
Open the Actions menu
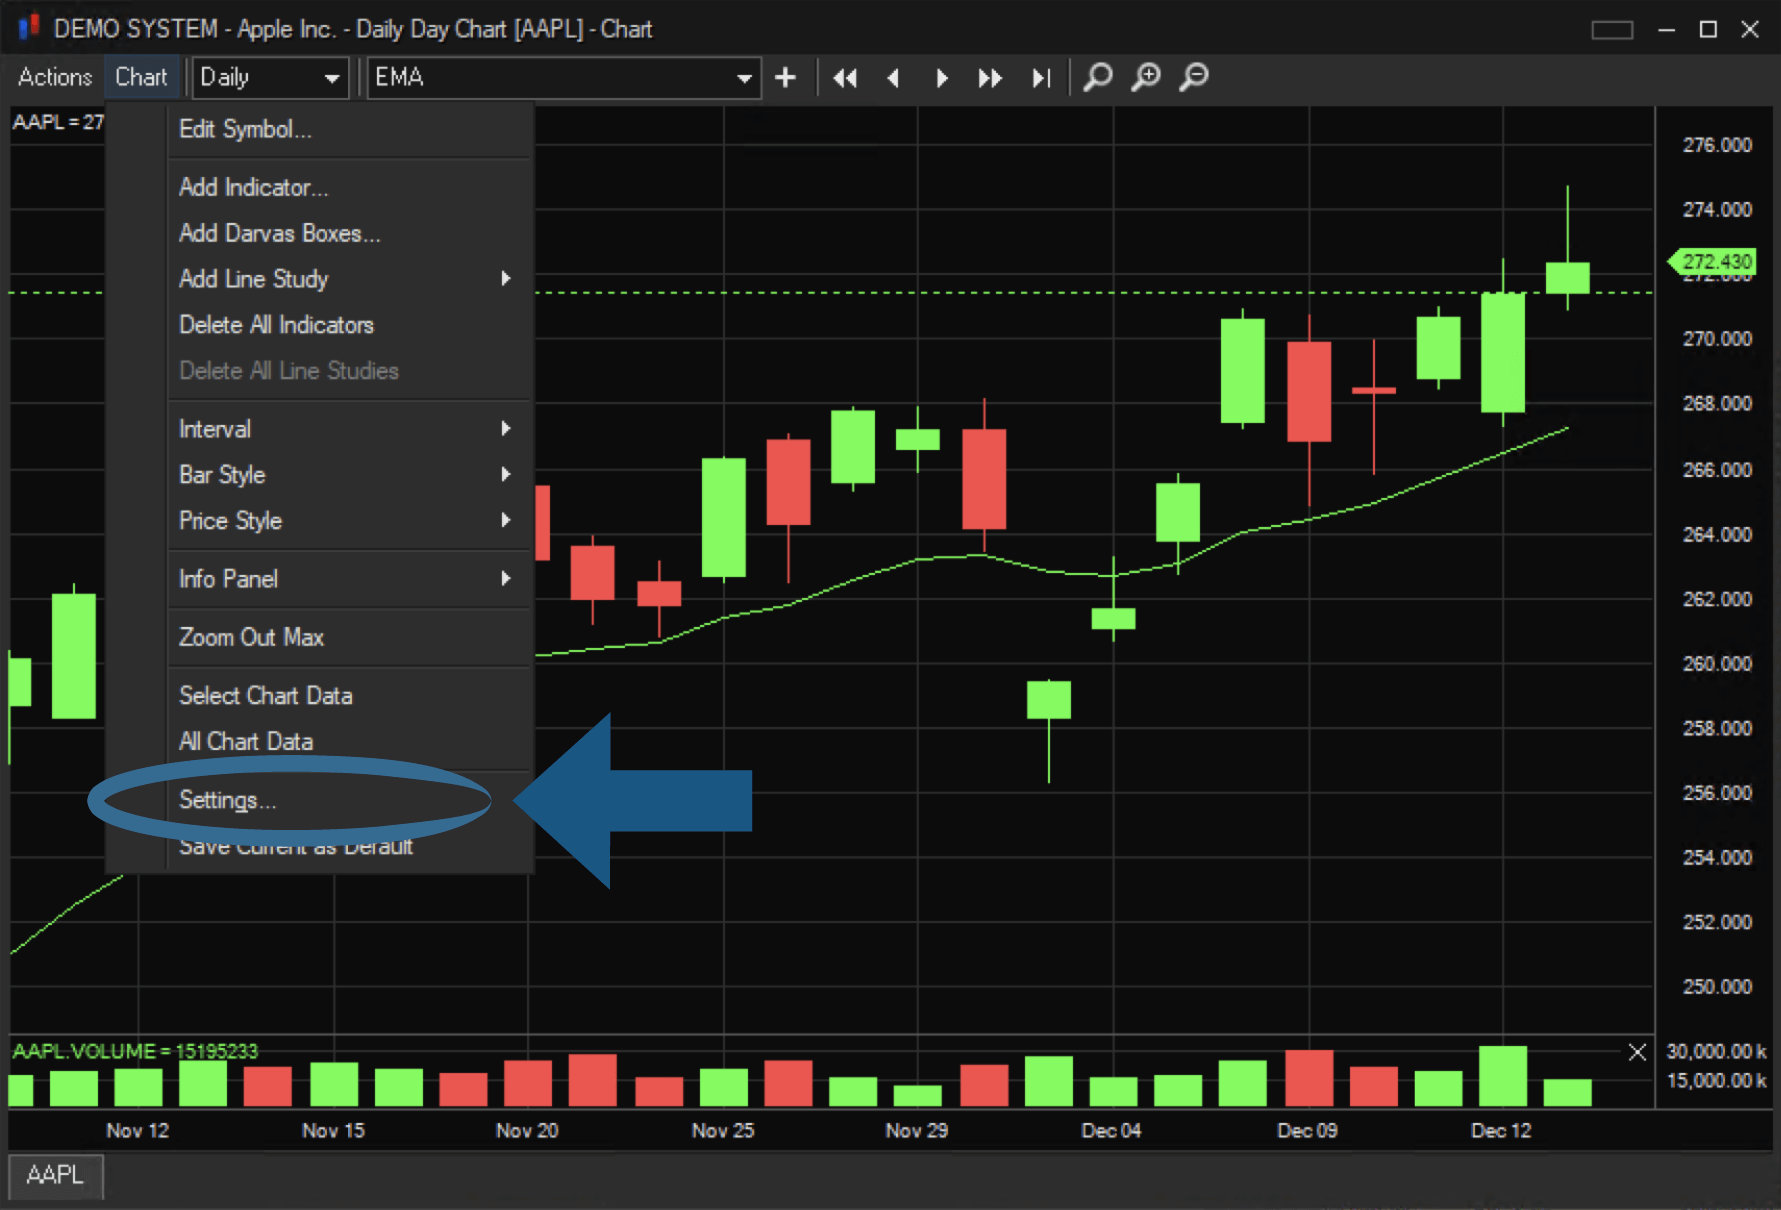click(55, 77)
